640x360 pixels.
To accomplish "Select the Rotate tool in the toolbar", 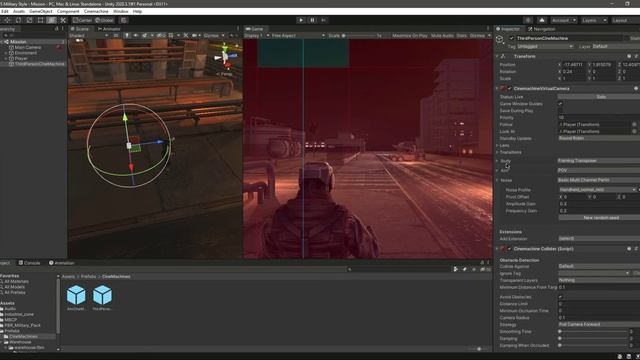I will pyautogui.click(x=18, y=20).
